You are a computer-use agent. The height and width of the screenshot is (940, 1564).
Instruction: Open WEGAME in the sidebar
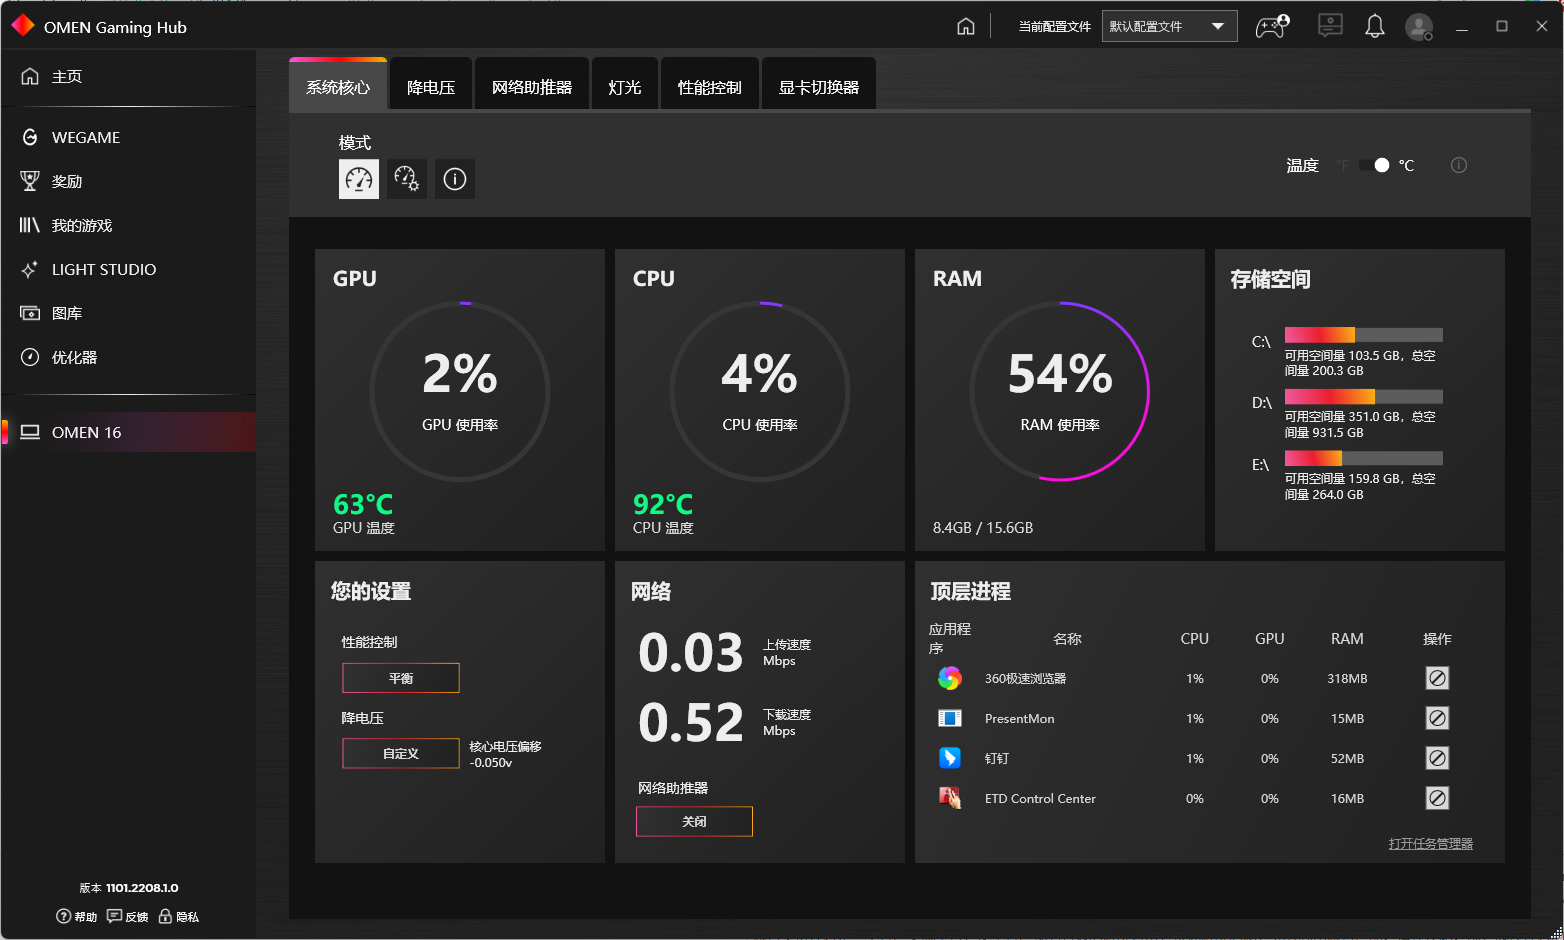[129, 137]
